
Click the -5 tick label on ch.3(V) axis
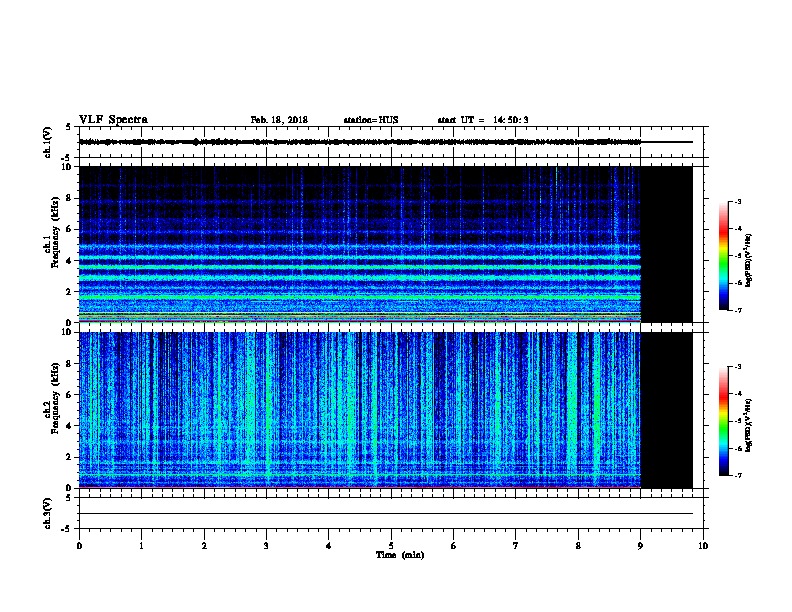[67, 529]
